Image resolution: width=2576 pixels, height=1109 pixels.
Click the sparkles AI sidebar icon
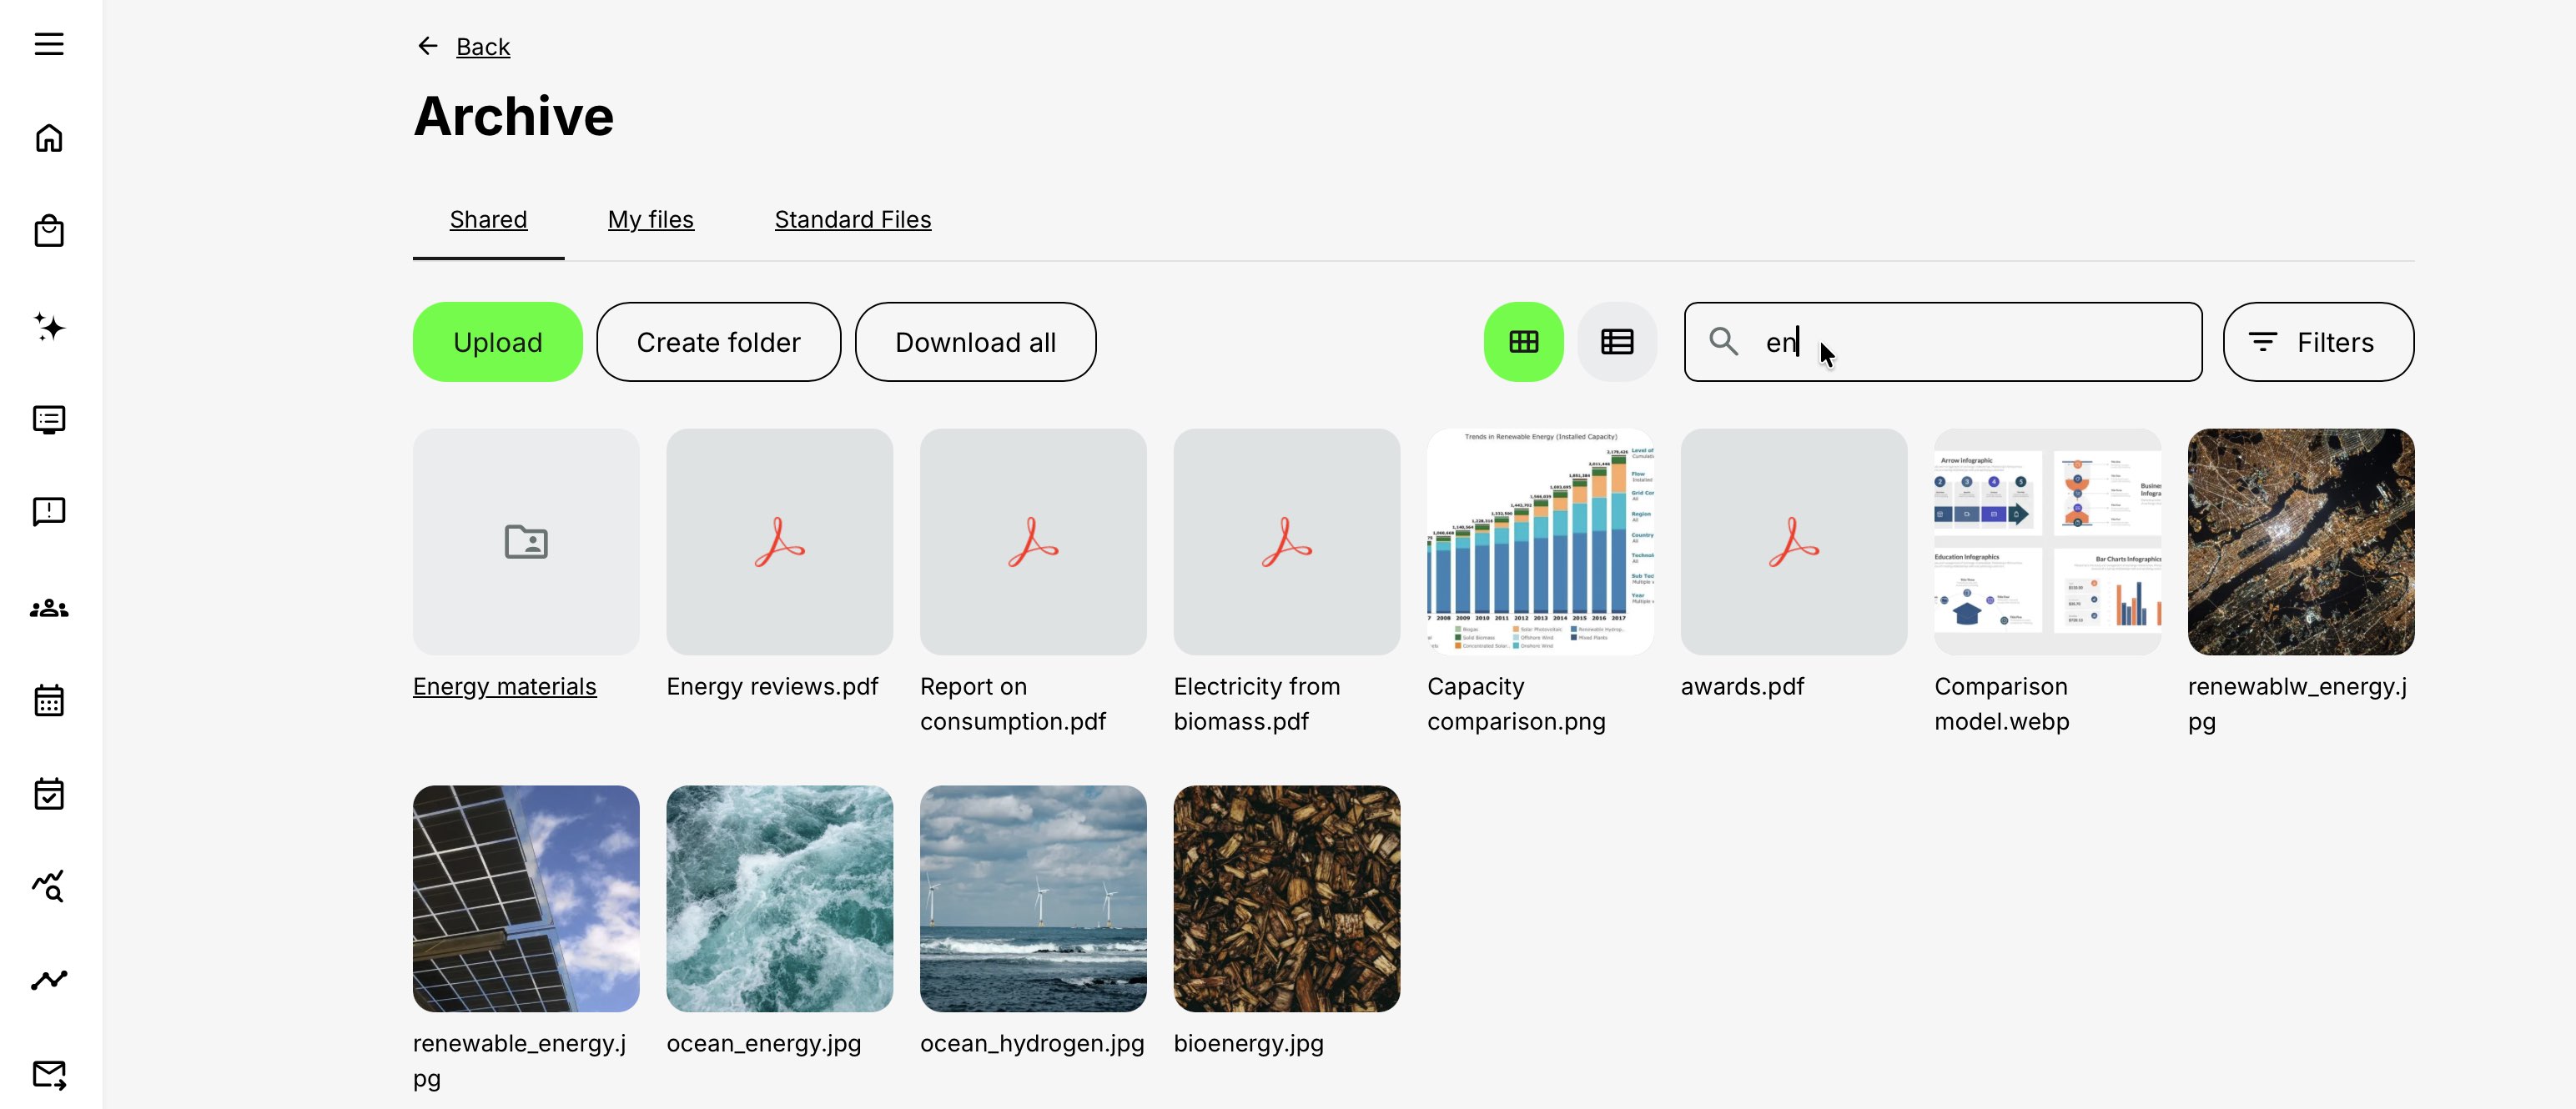click(x=49, y=327)
